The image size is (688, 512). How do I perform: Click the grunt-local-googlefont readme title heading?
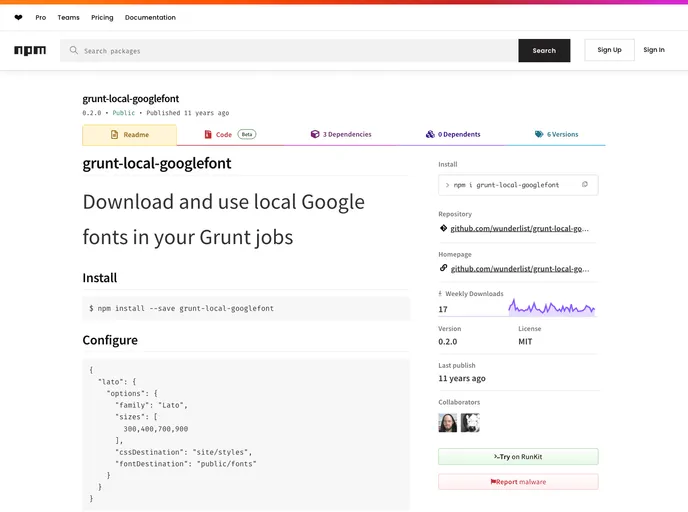157,163
